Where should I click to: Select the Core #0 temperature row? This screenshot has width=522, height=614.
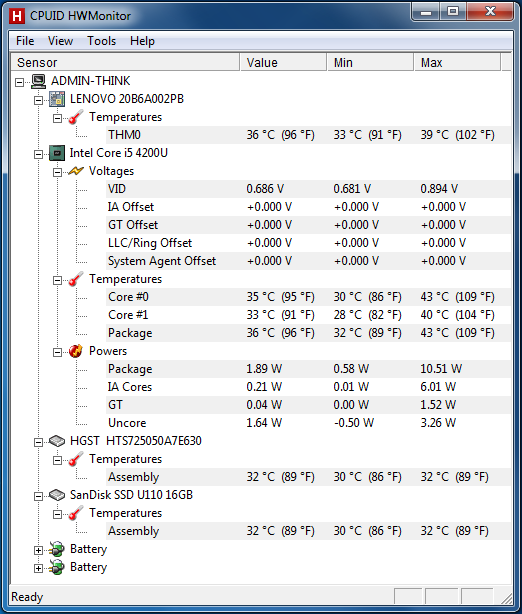point(309,297)
